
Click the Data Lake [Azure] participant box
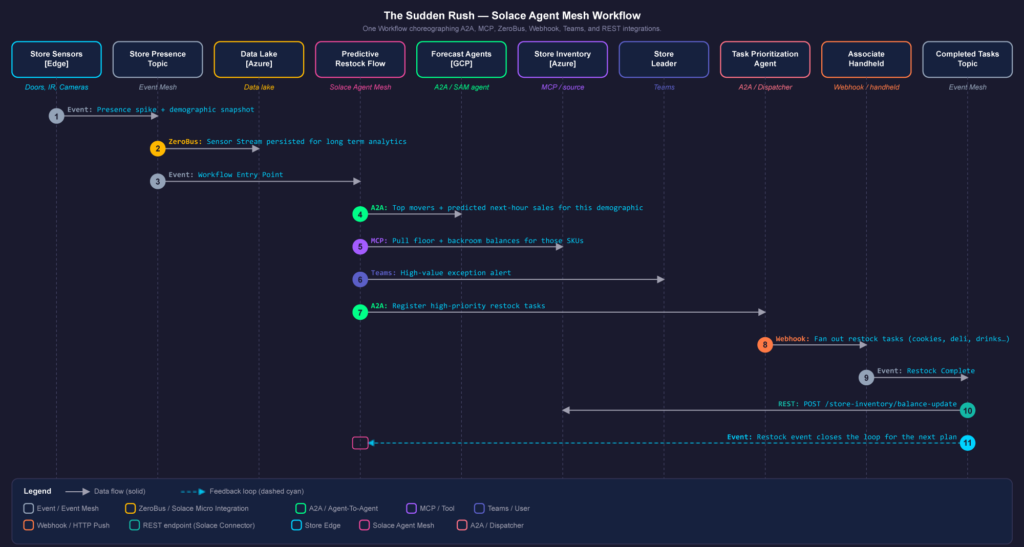[259, 59]
